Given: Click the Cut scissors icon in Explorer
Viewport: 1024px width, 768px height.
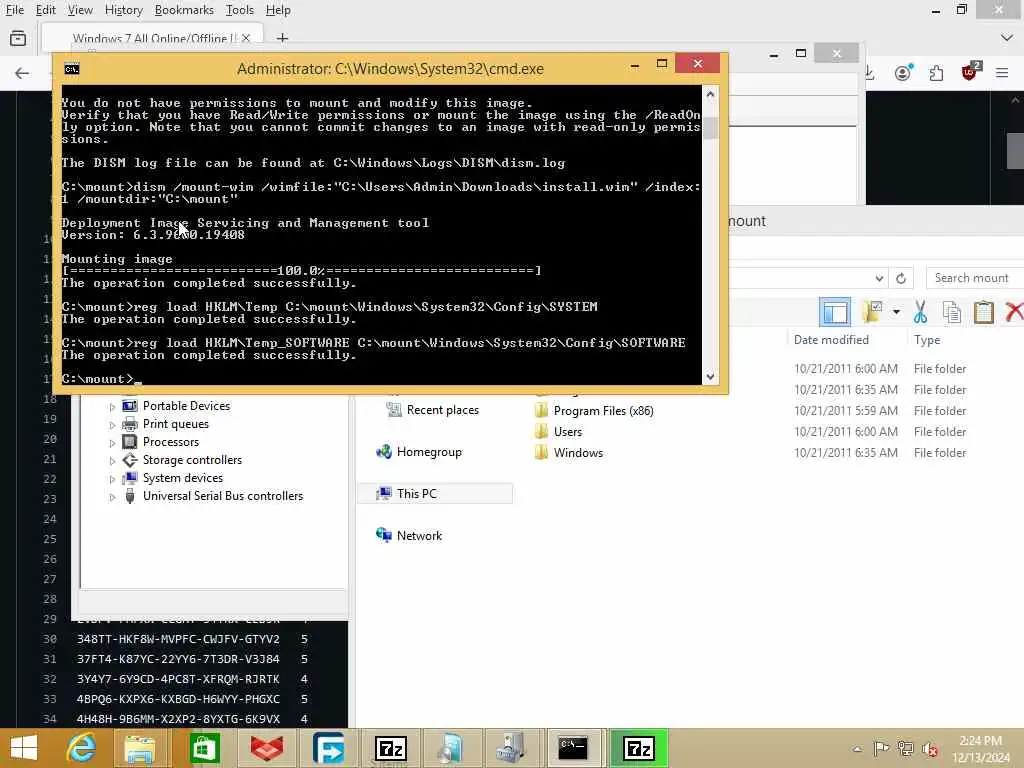Looking at the screenshot, I should coord(921,312).
